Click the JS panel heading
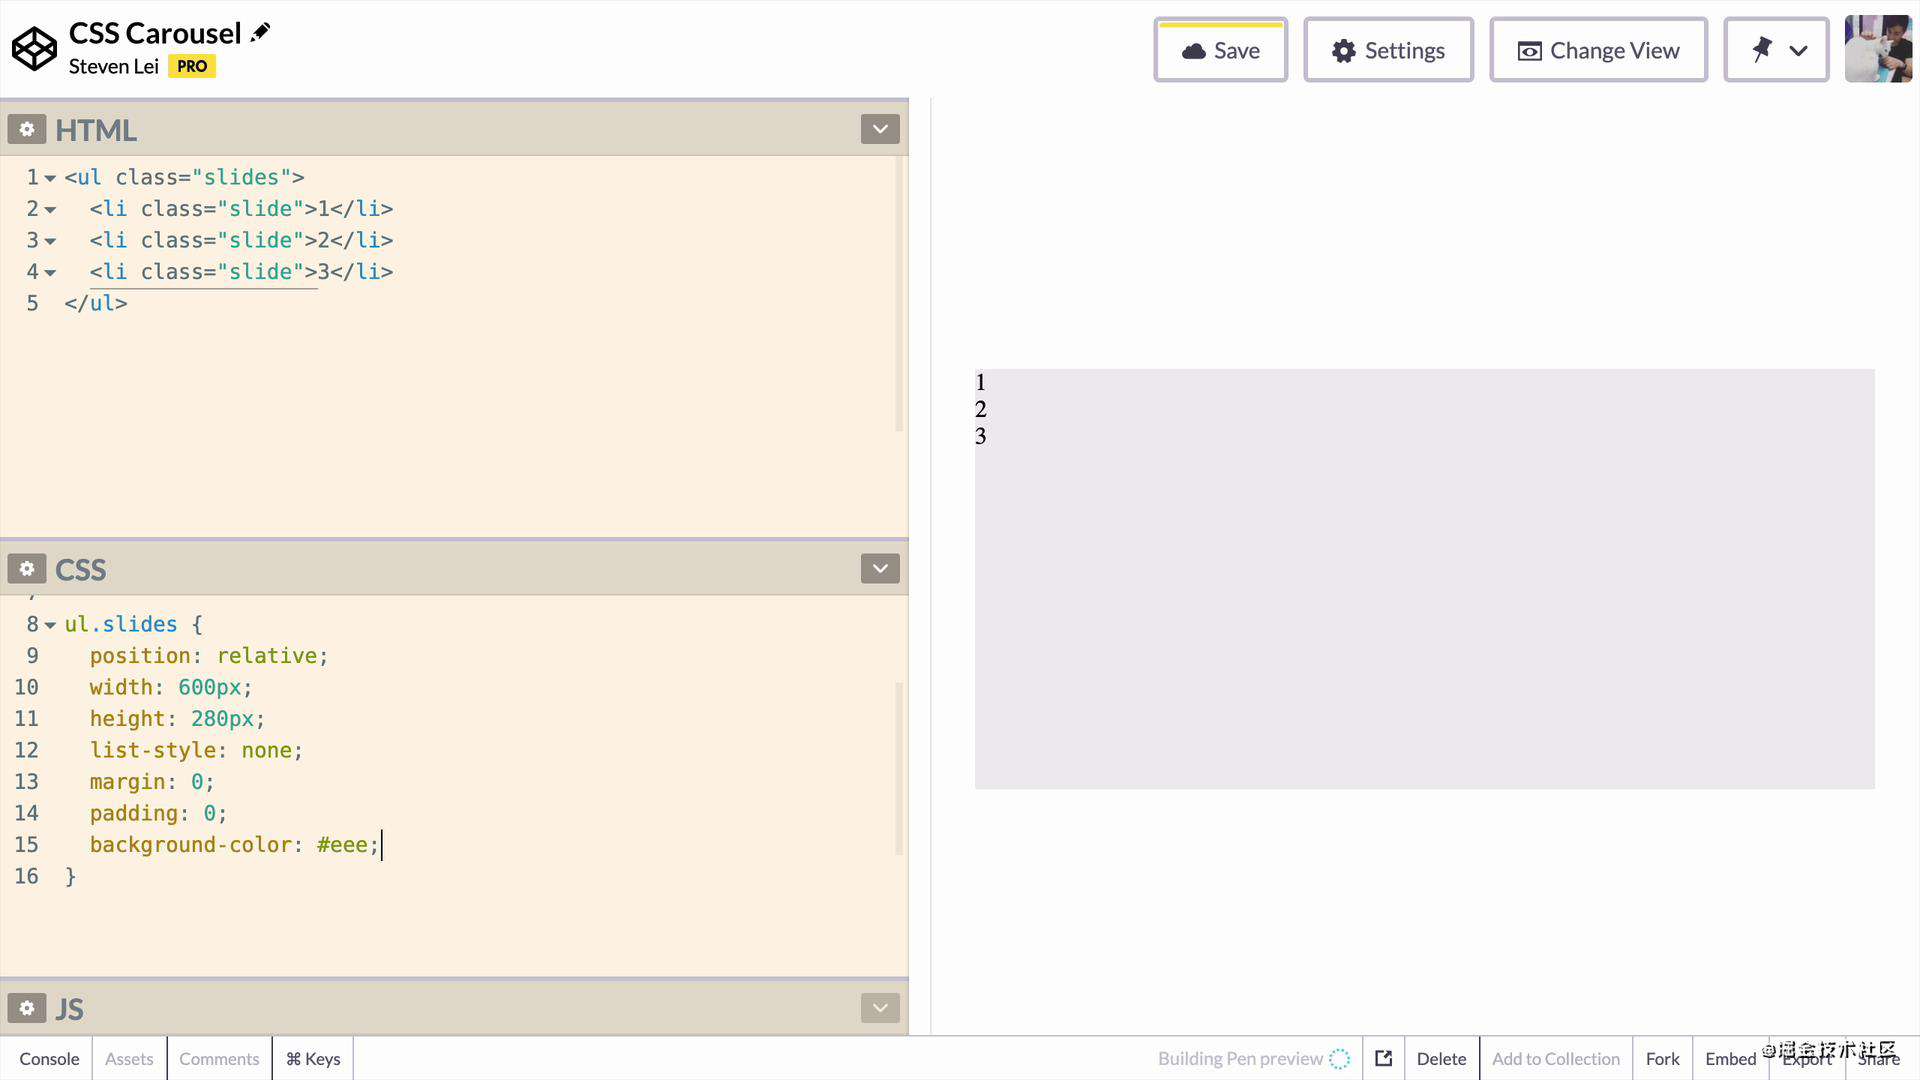The image size is (1920, 1080). pos(69,1009)
